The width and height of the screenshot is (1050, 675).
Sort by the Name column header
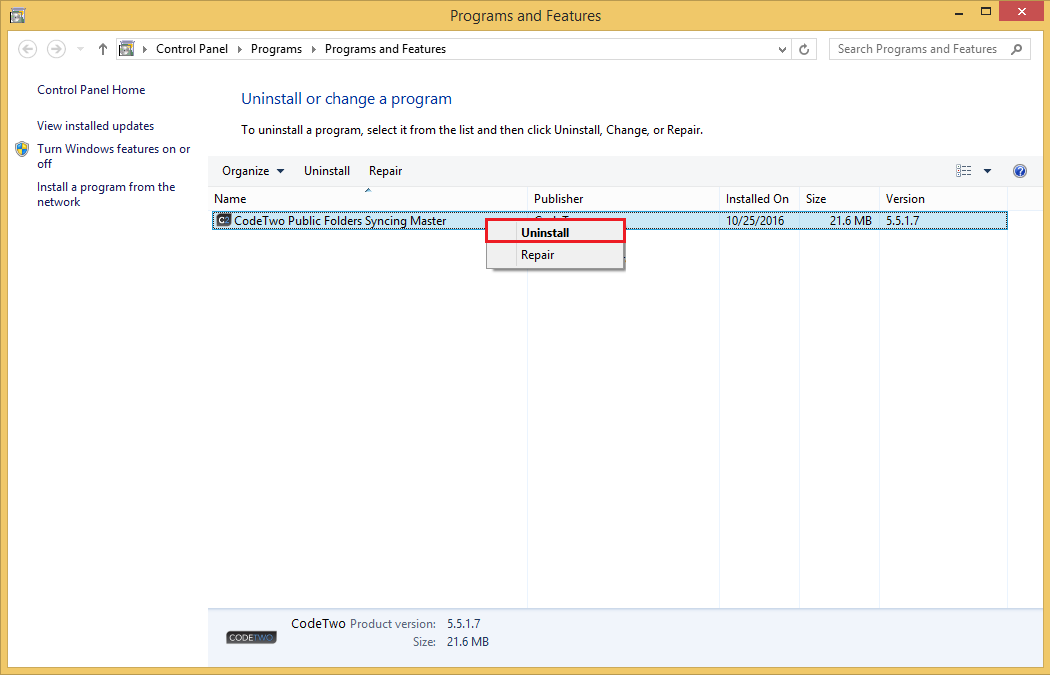coord(368,199)
